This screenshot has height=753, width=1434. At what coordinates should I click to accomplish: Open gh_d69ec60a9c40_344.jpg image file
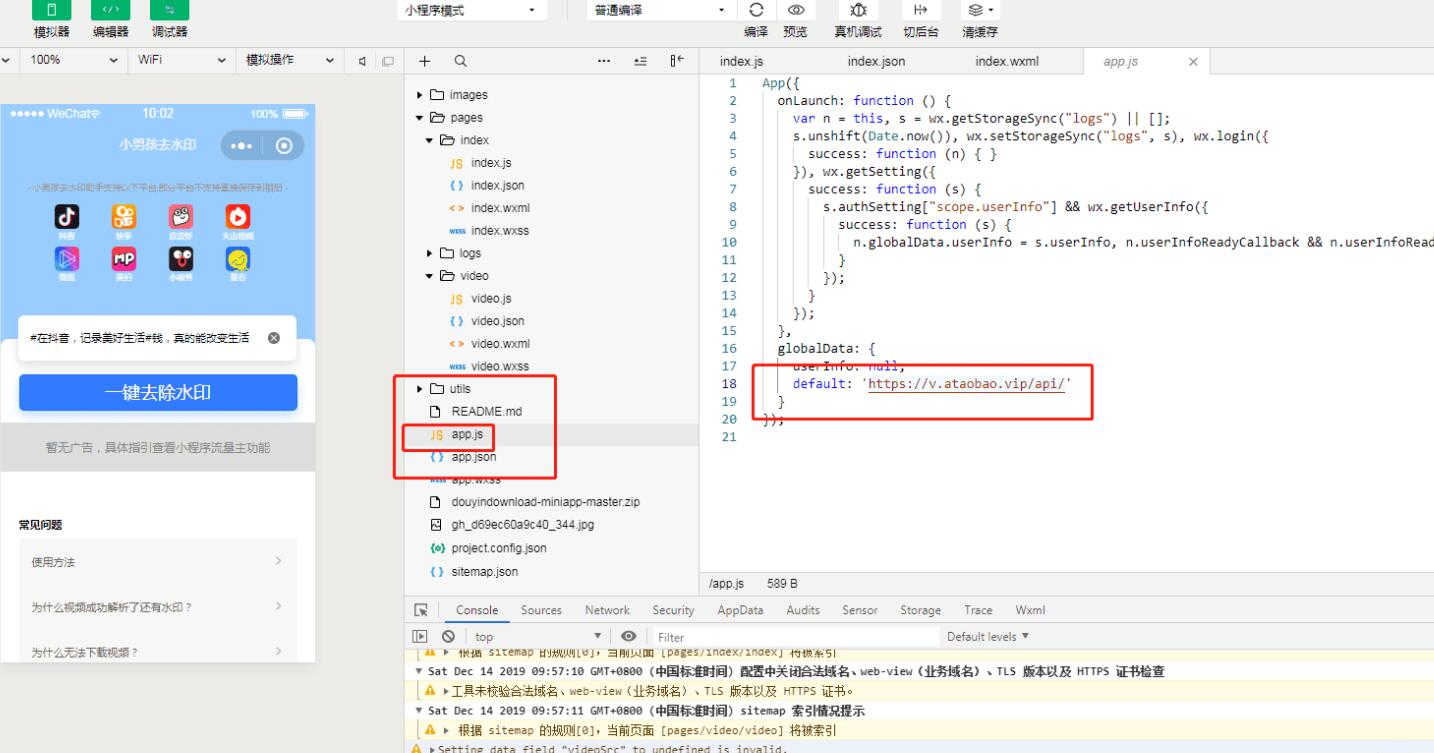pos(523,525)
